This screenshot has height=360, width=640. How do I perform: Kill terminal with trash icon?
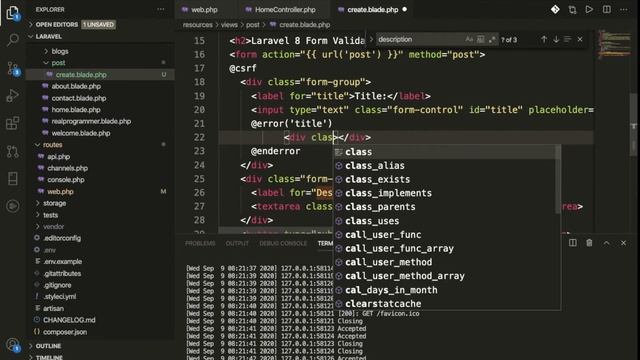[x=589, y=243]
